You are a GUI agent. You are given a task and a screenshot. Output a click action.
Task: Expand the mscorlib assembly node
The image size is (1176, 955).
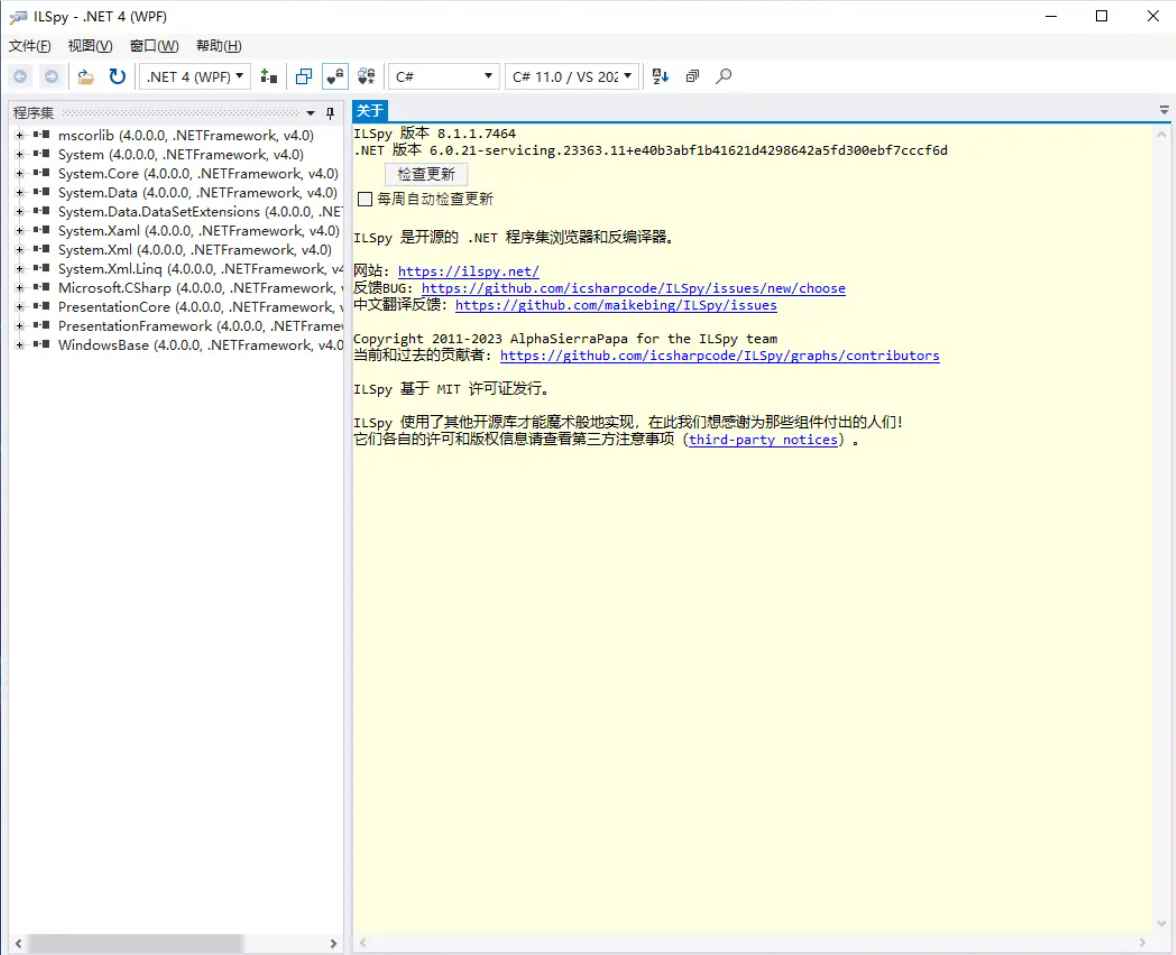click(18, 135)
